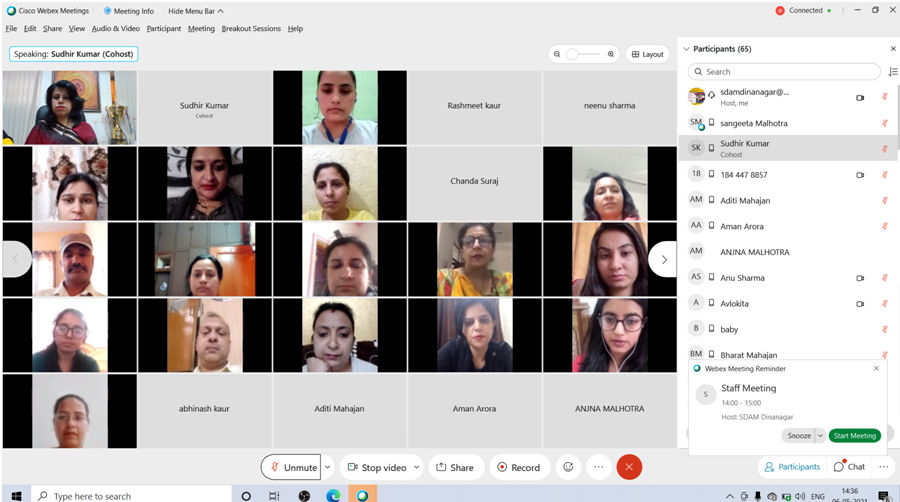Collapse the Participants (65) panel header
The height and width of the screenshot is (502, 900).
(686, 49)
